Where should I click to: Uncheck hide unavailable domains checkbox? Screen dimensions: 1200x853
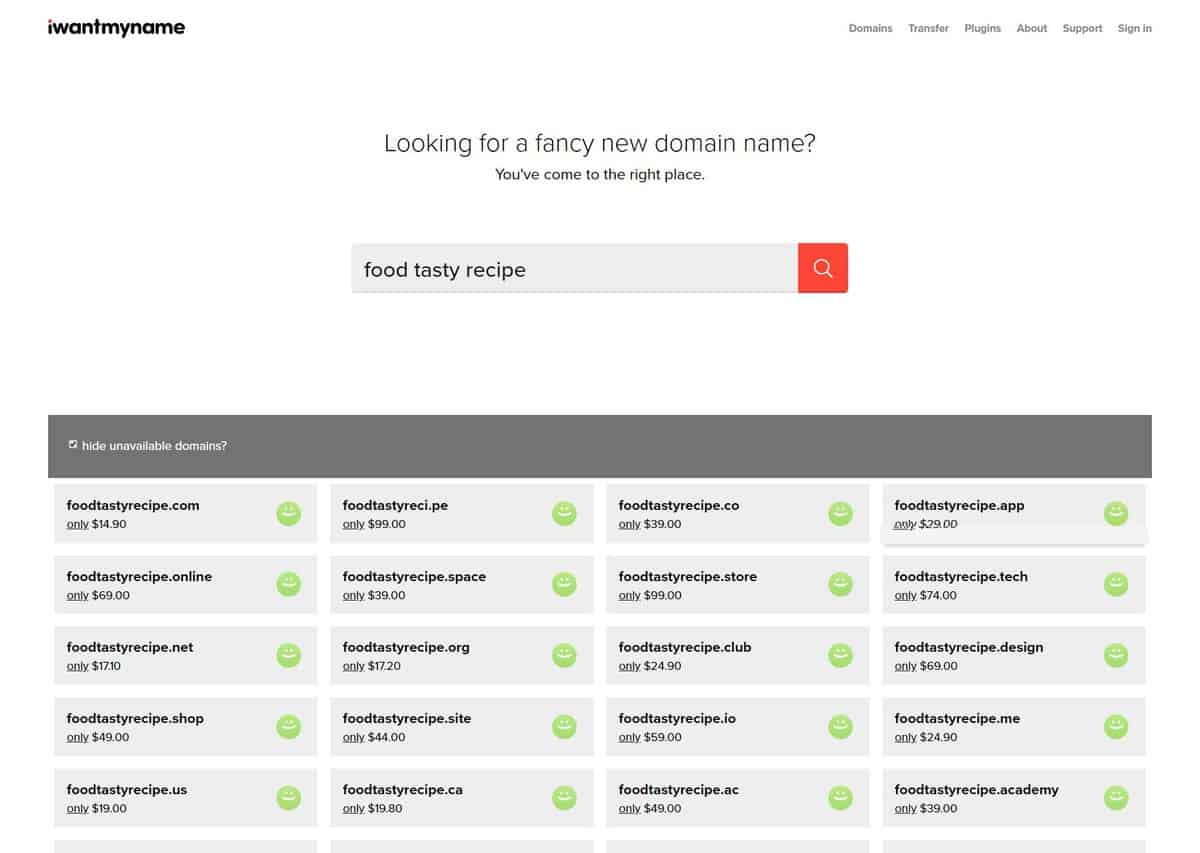[73, 445]
